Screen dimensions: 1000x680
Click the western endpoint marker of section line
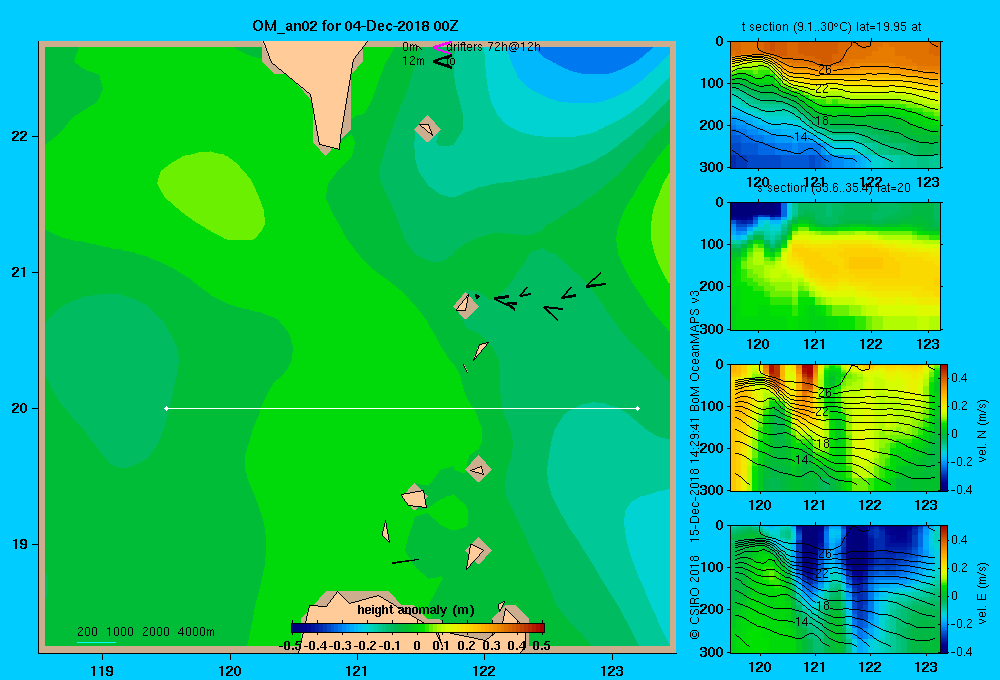pyautogui.click(x=166, y=408)
